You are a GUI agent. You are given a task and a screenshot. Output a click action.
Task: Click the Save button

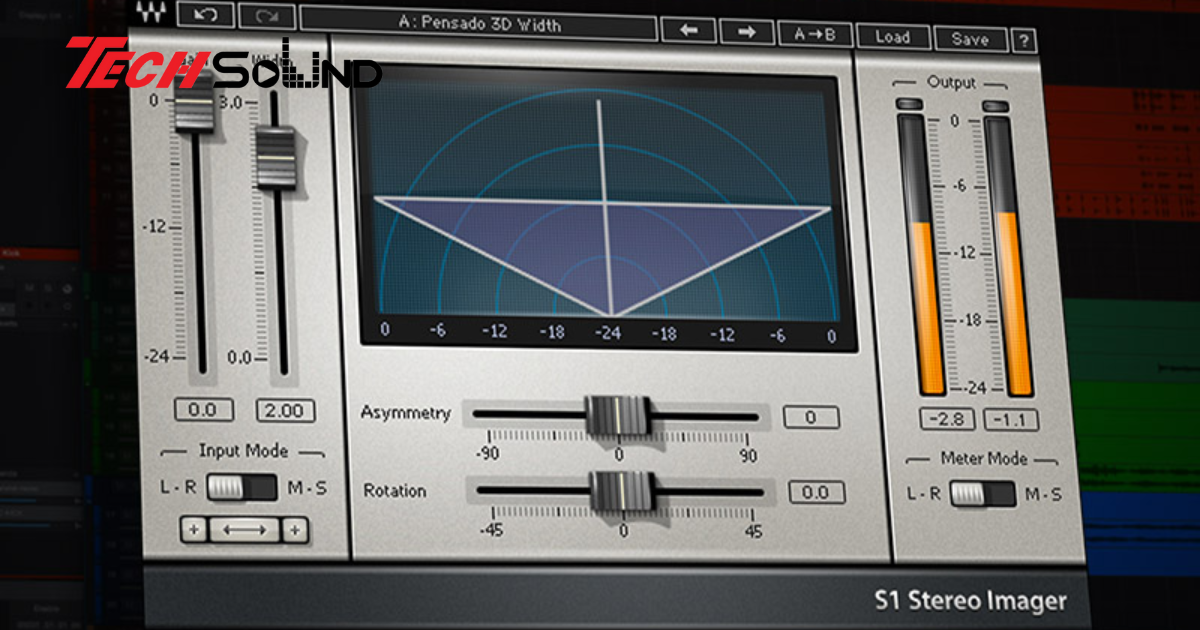pos(970,39)
